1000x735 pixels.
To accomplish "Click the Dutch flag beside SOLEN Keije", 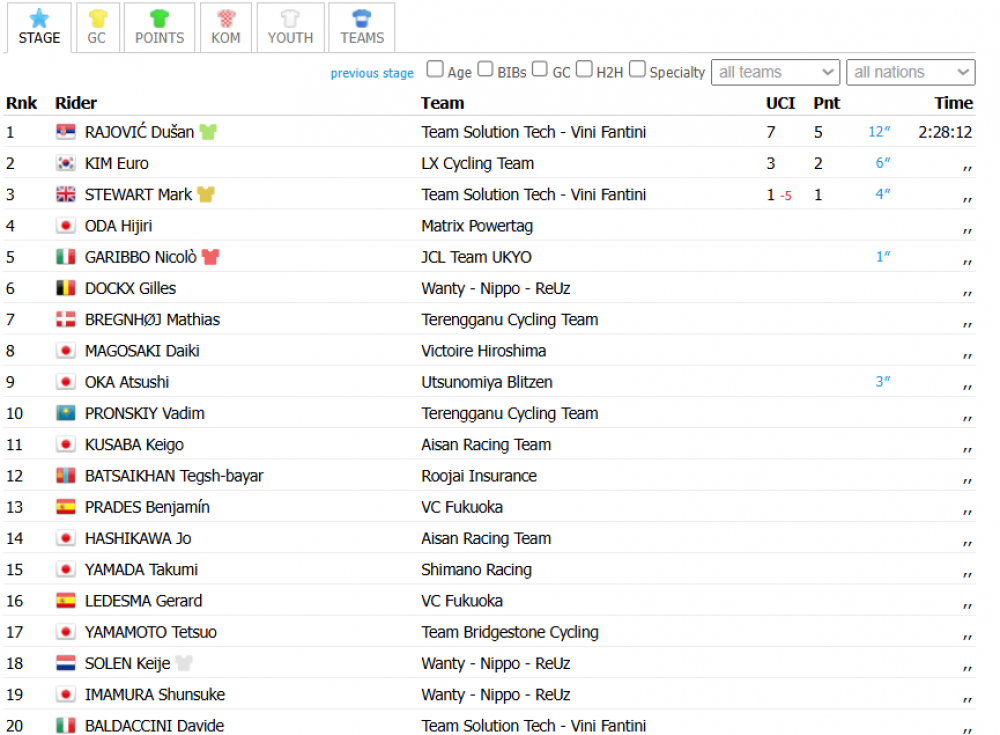I will pyautogui.click(x=66, y=664).
